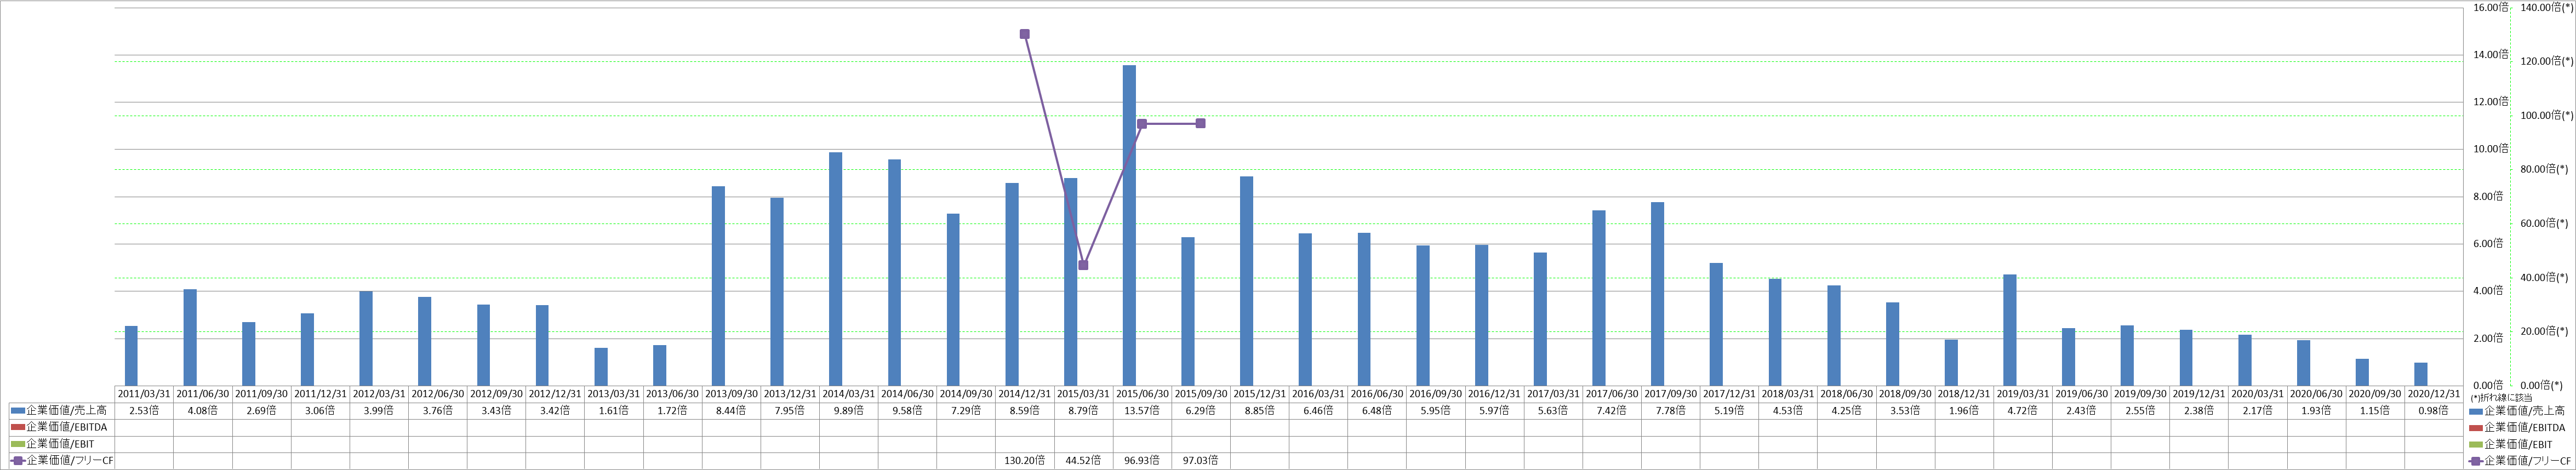Select the tallest blue bar for 2015/06/30
The height and width of the screenshot is (470, 2576).
click(1129, 225)
